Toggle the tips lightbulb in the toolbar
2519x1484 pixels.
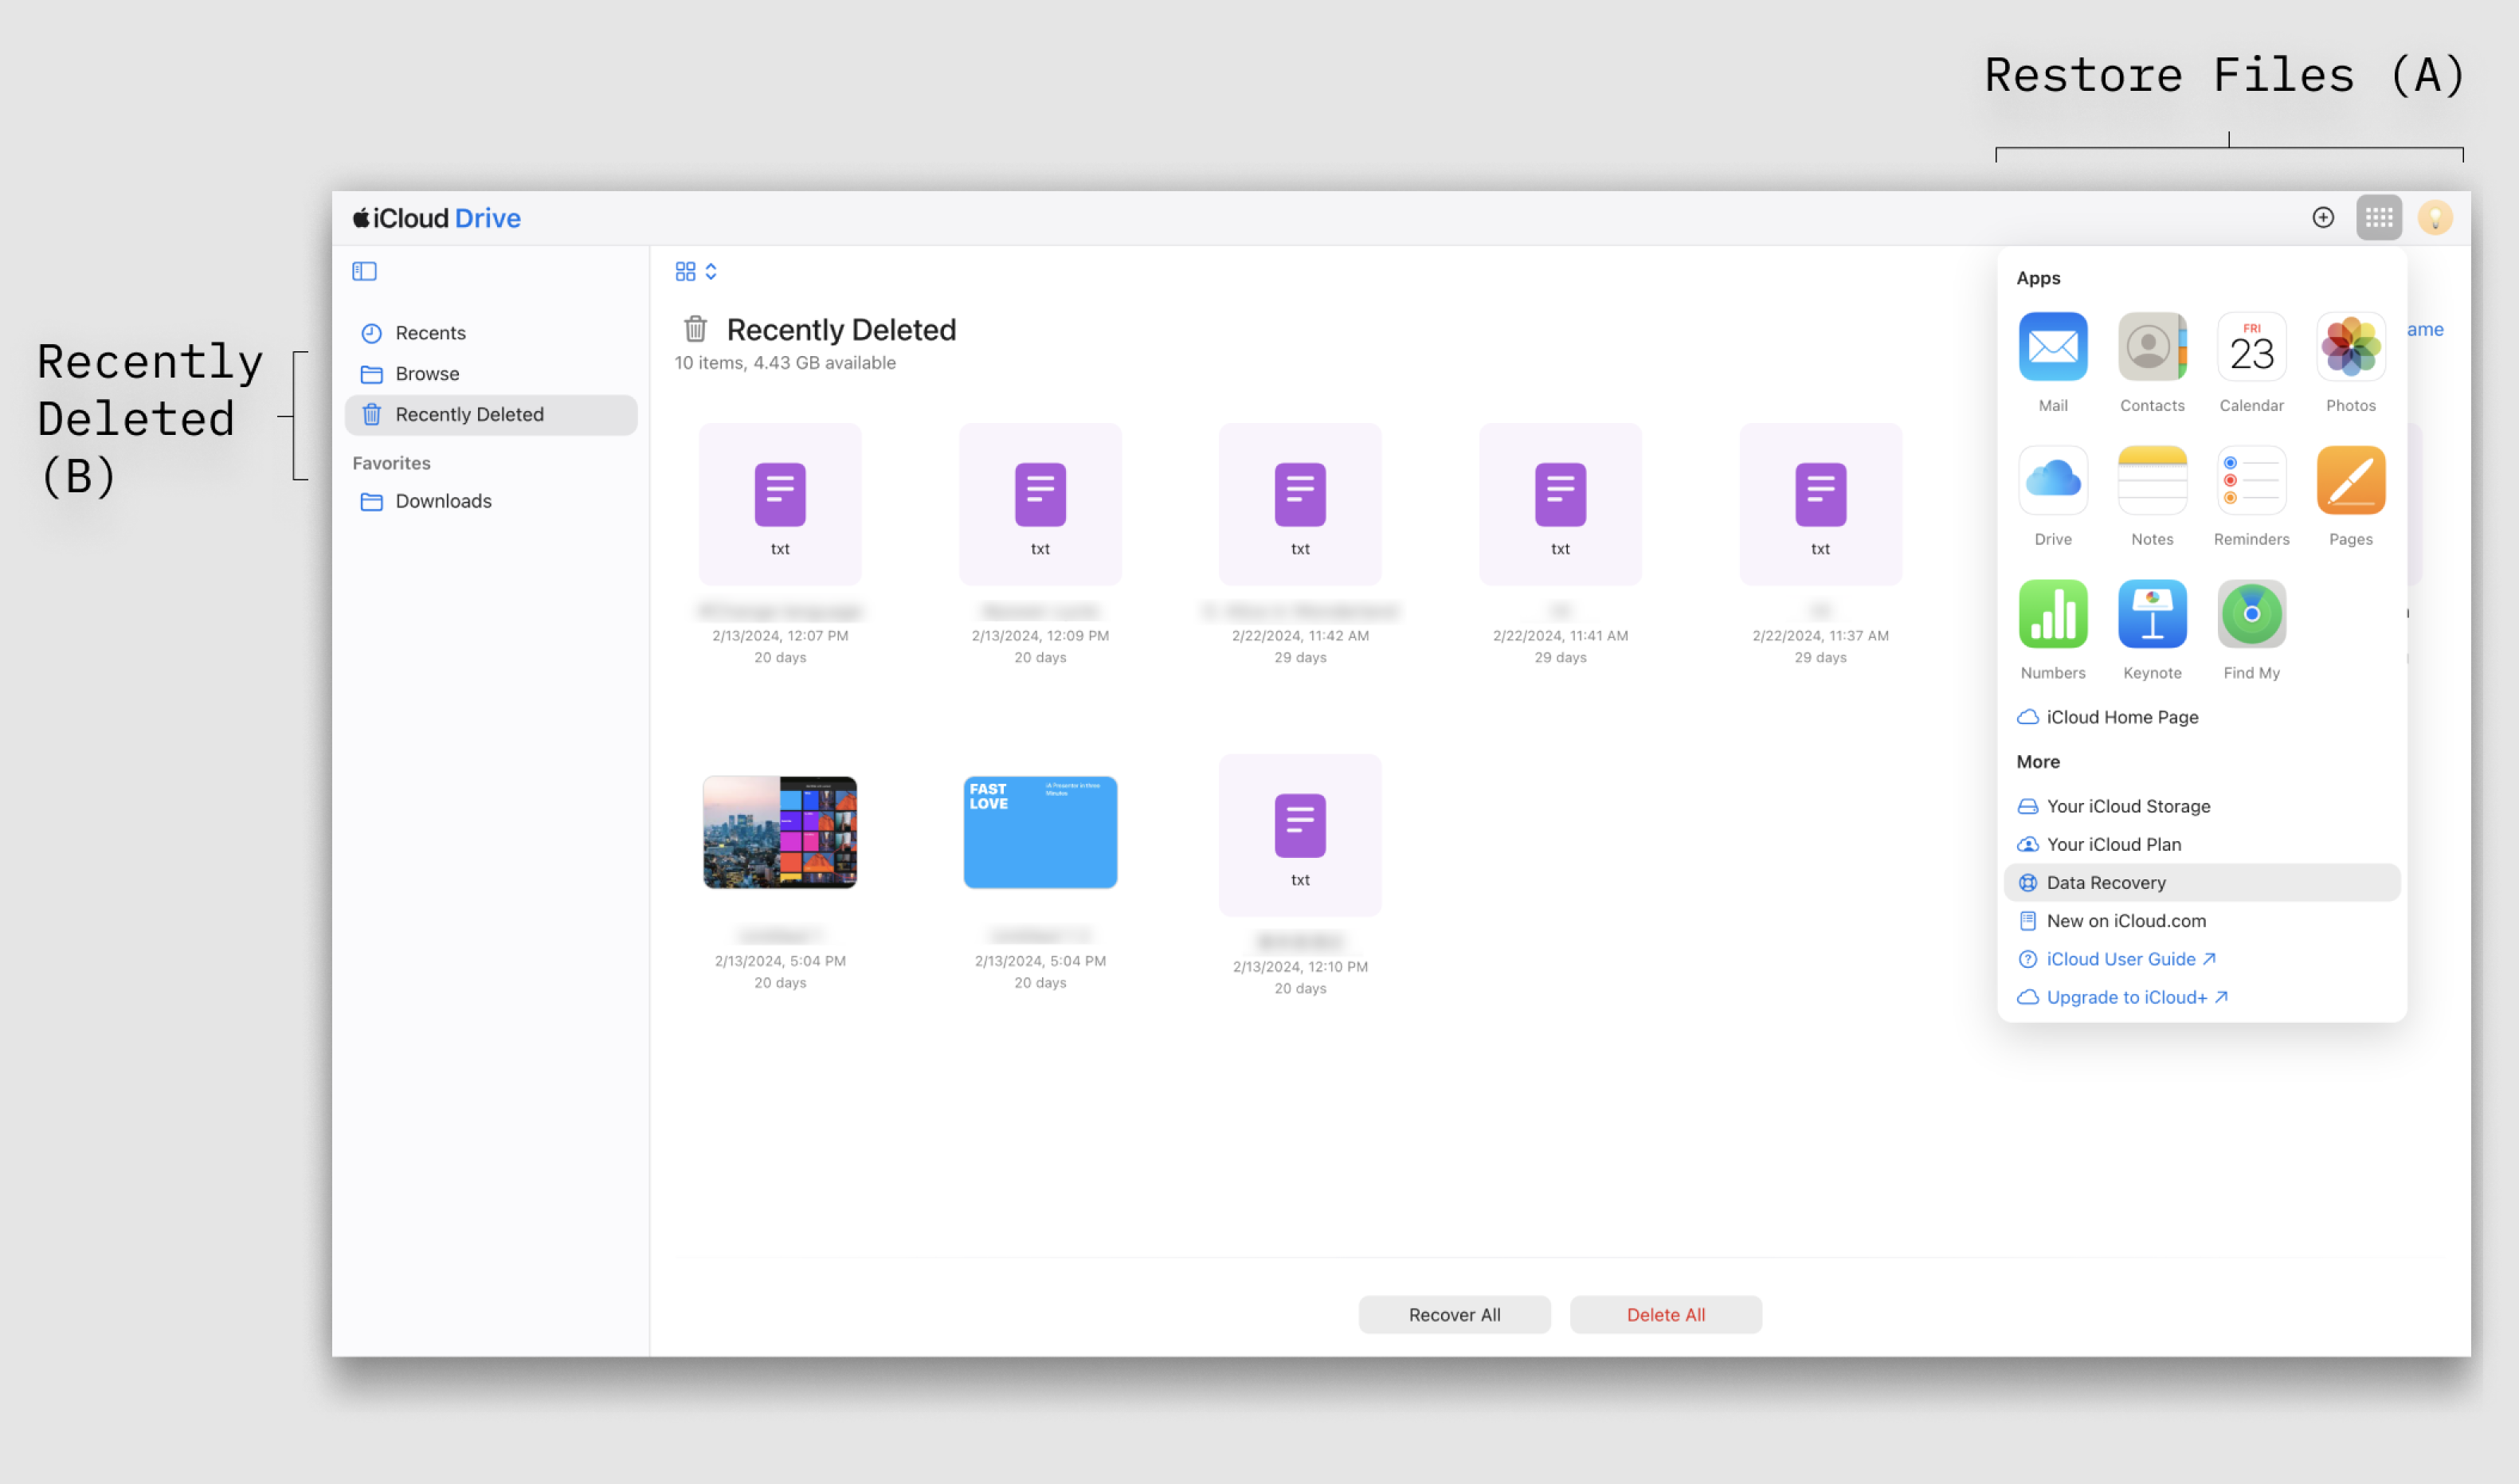(x=2436, y=217)
